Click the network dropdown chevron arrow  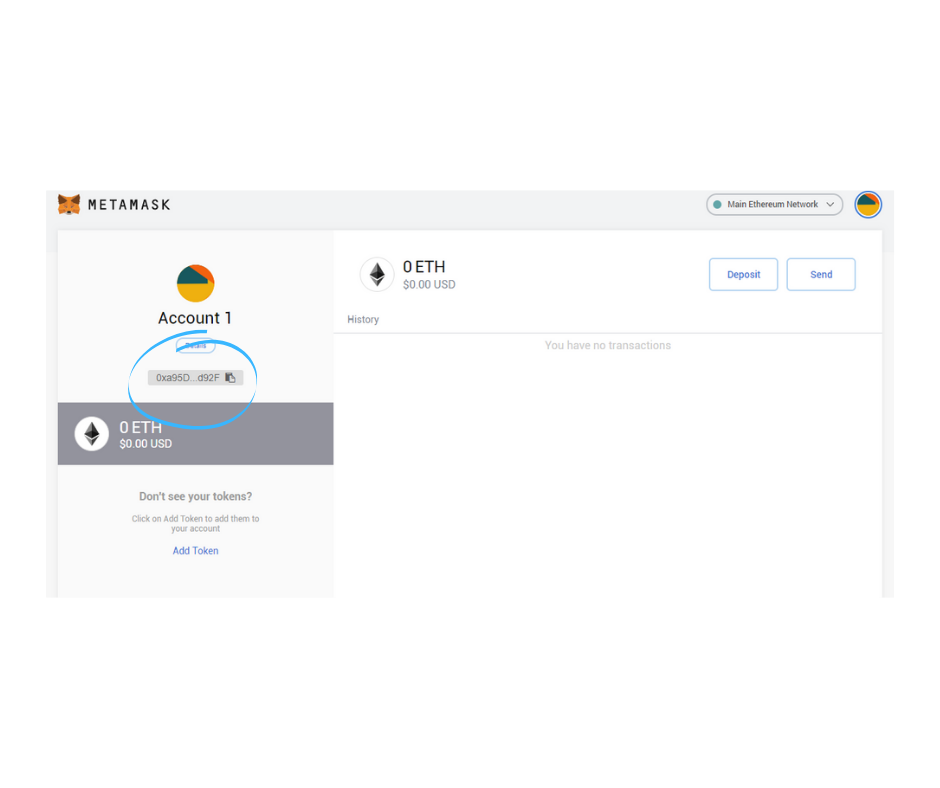pos(830,204)
